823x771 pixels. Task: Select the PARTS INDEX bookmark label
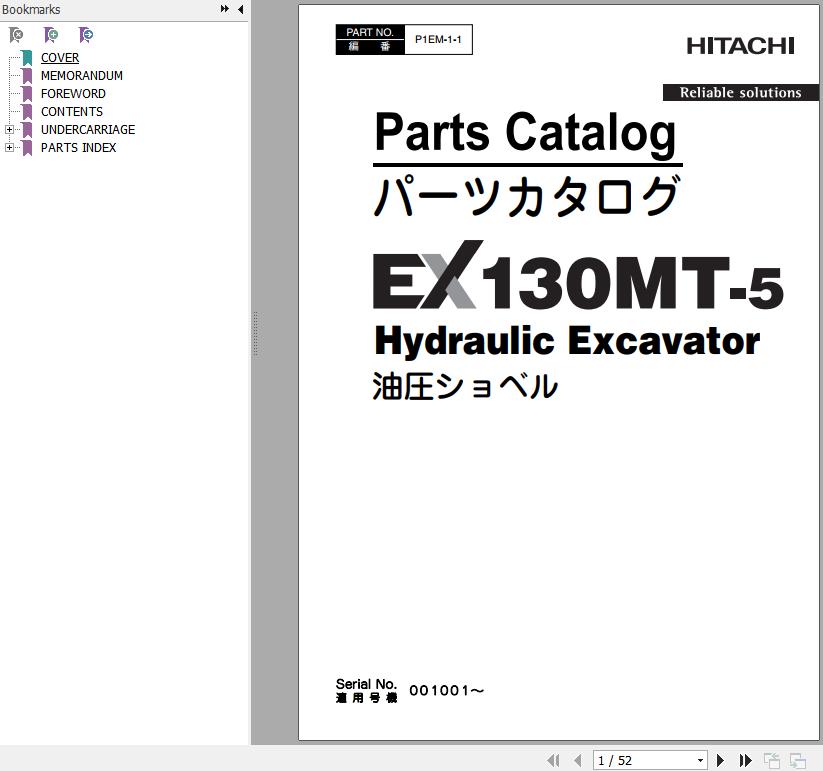pyautogui.click(x=78, y=147)
